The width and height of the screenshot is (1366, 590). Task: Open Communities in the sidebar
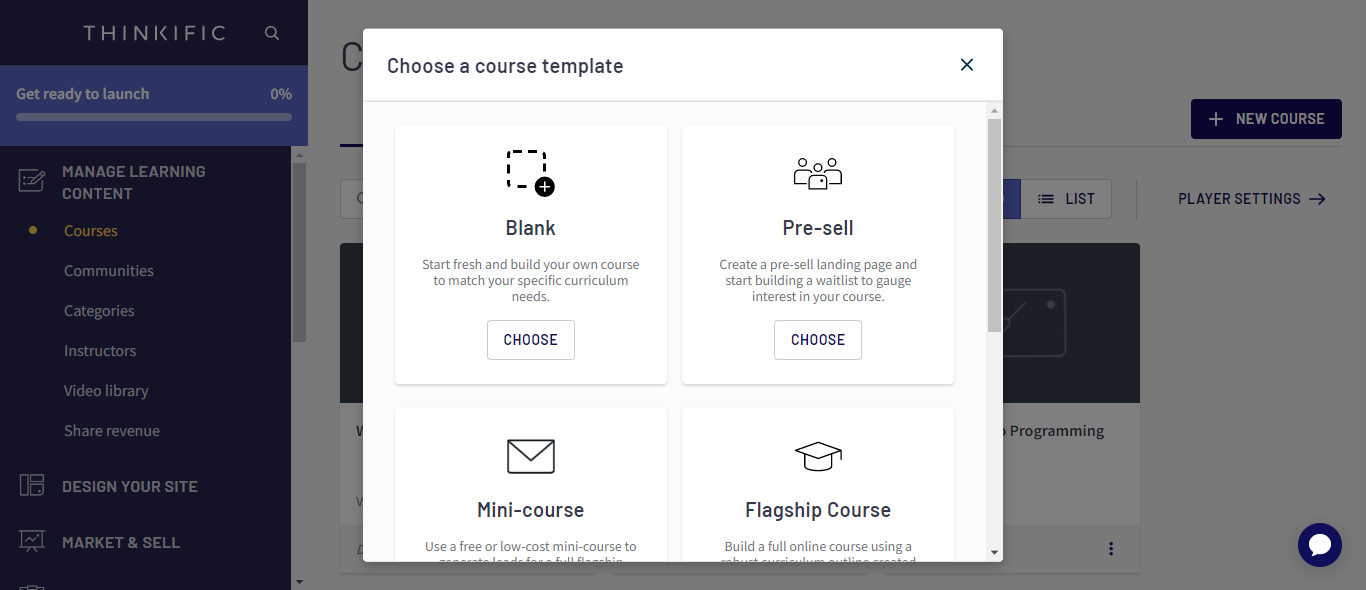[109, 271]
